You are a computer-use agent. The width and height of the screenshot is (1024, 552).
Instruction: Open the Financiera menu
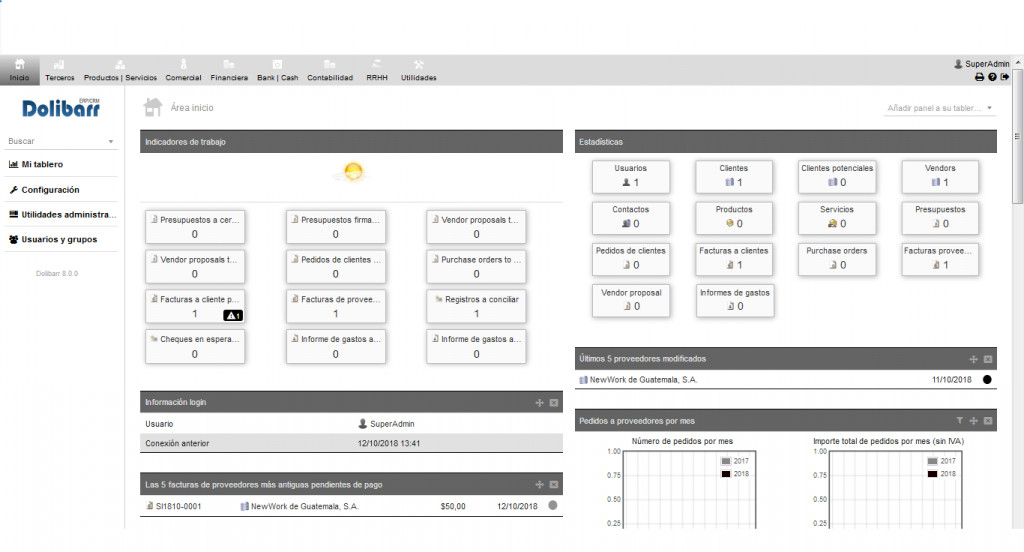click(x=229, y=70)
